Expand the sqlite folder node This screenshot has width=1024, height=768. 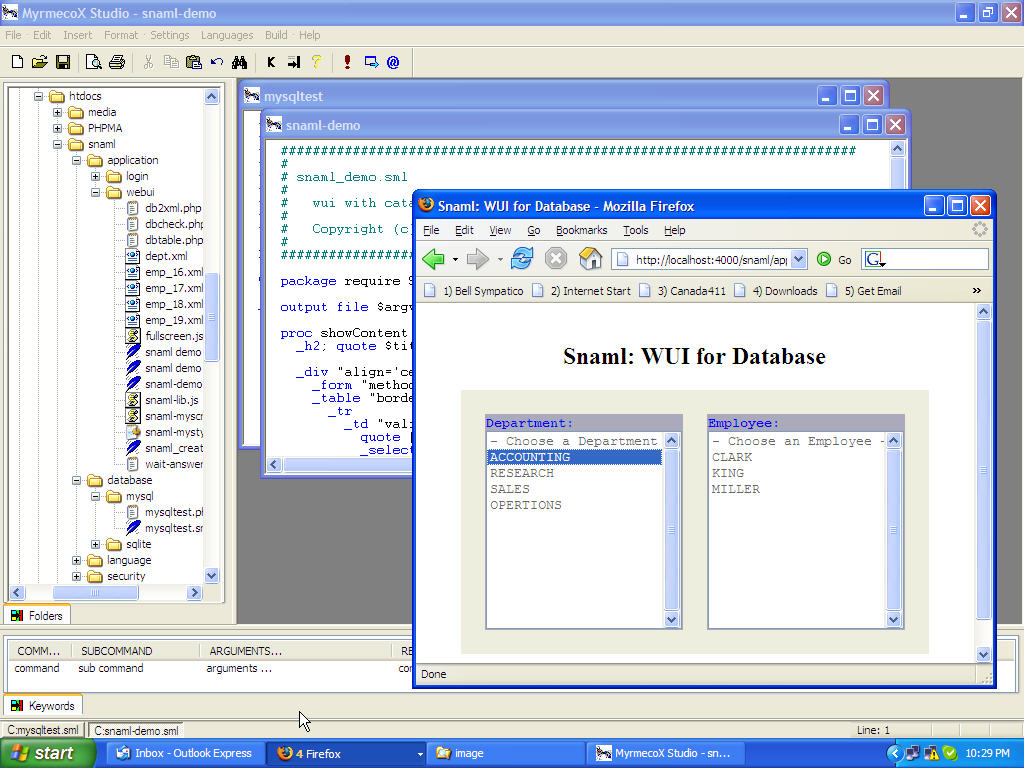(x=95, y=544)
